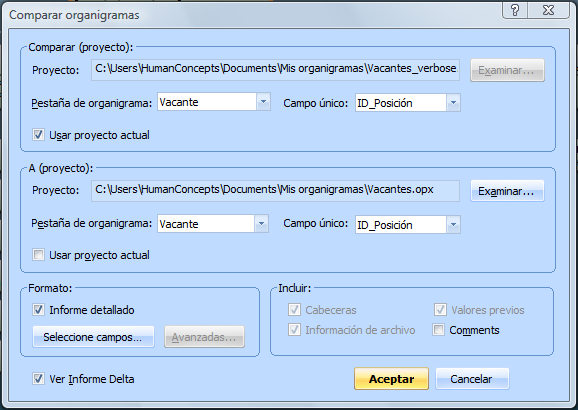
Task: Close the Comparar organigramas dialog
Action: point(549,10)
